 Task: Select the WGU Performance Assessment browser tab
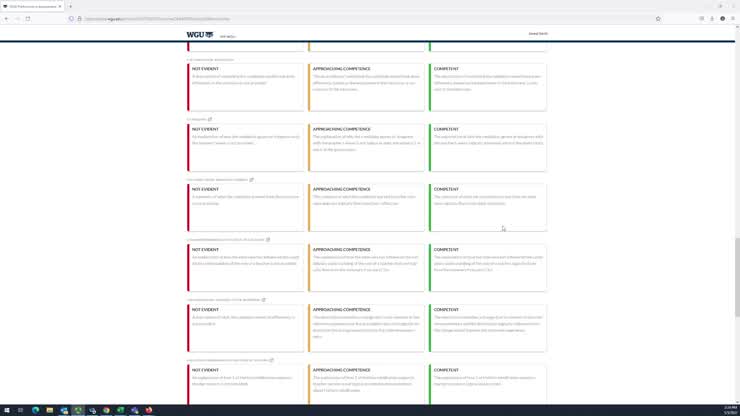(x=30, y=6)
